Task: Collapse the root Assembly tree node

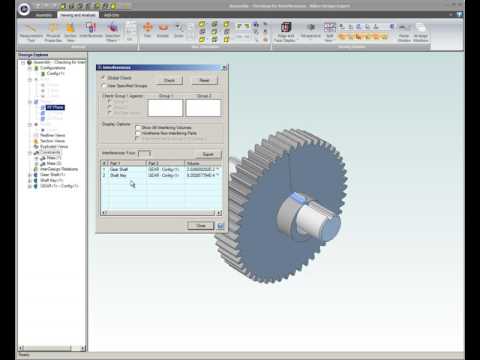Action: click(x=23, y=62)
